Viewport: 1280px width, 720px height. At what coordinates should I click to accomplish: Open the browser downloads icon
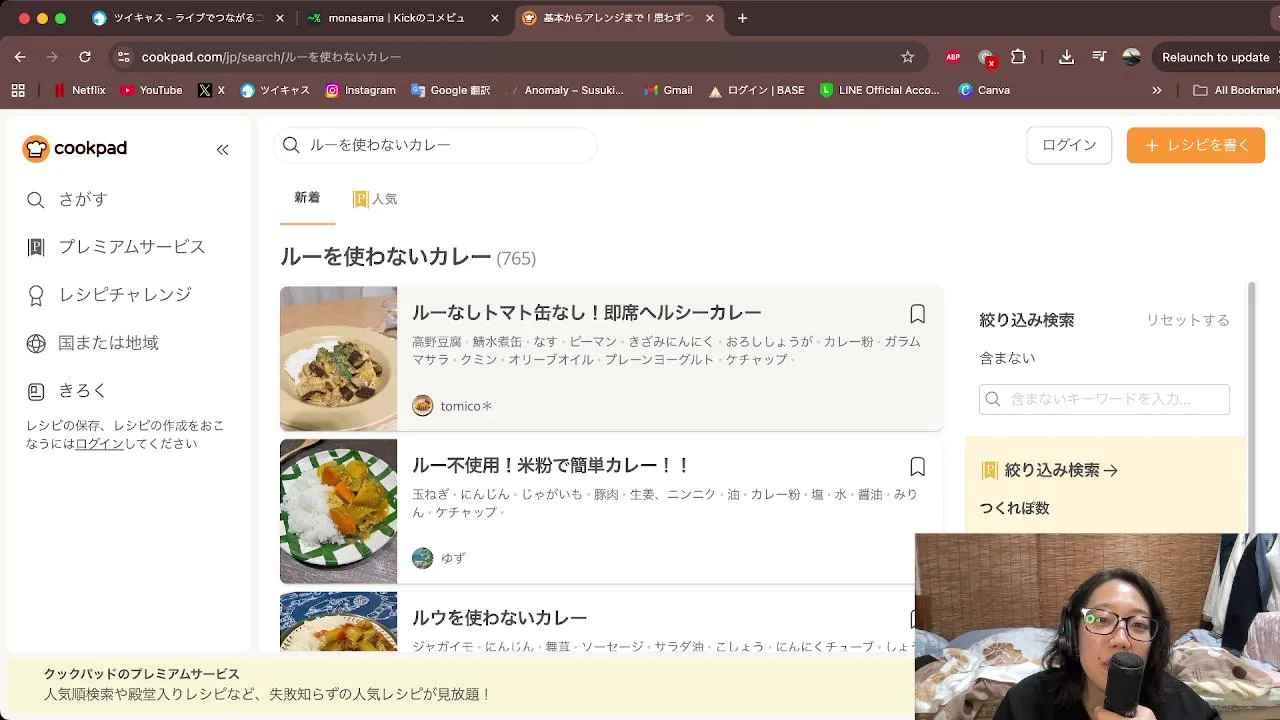click(1066, 57)
